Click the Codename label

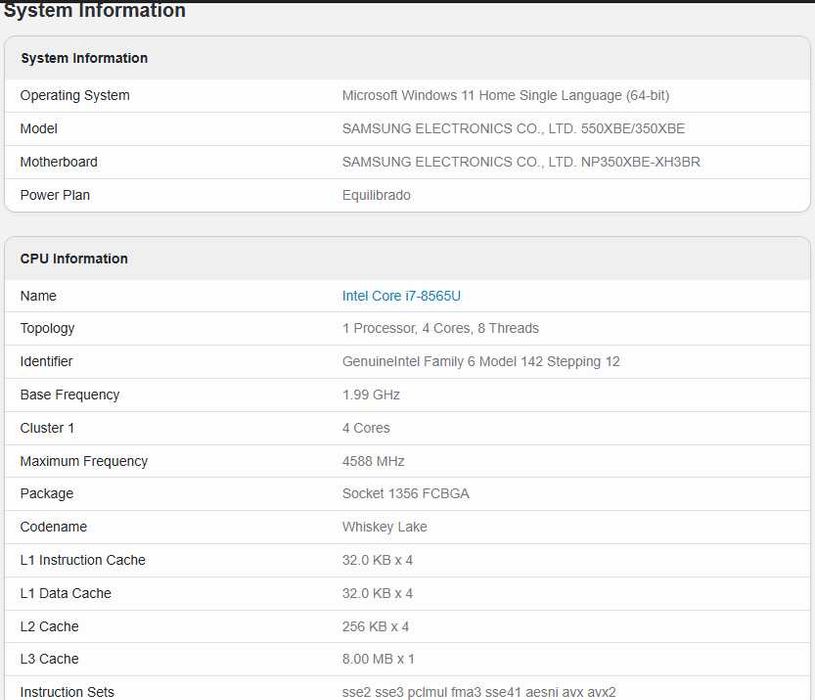point(54,526)
